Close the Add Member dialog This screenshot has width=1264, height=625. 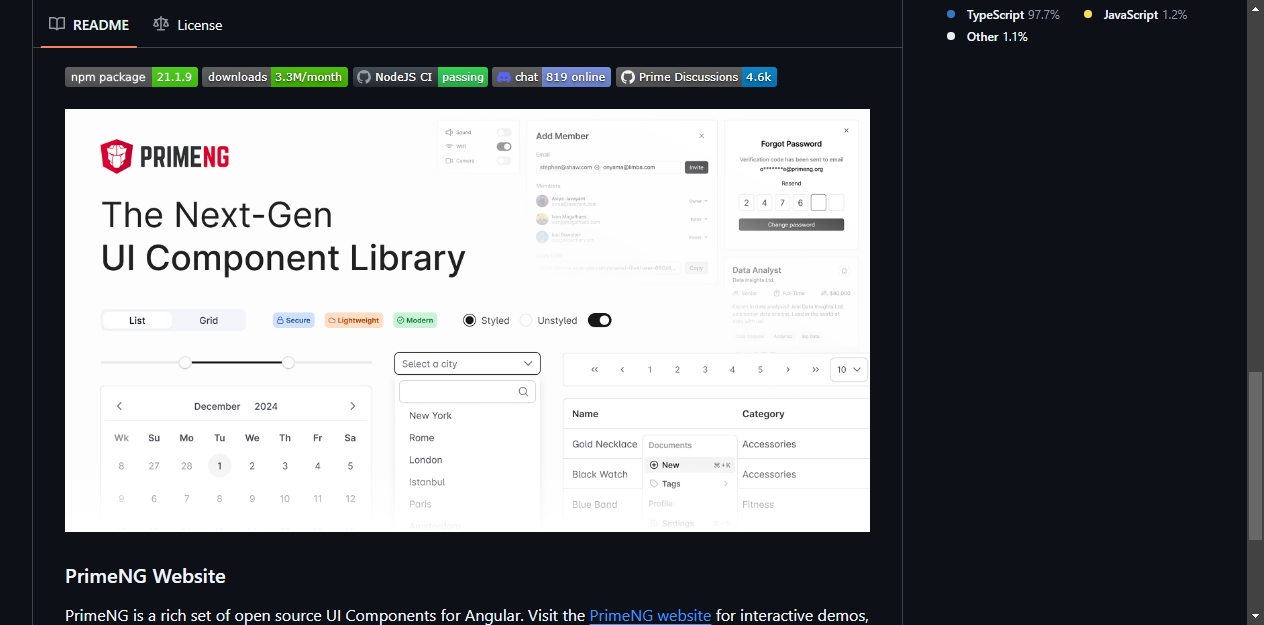click(701, 136)
